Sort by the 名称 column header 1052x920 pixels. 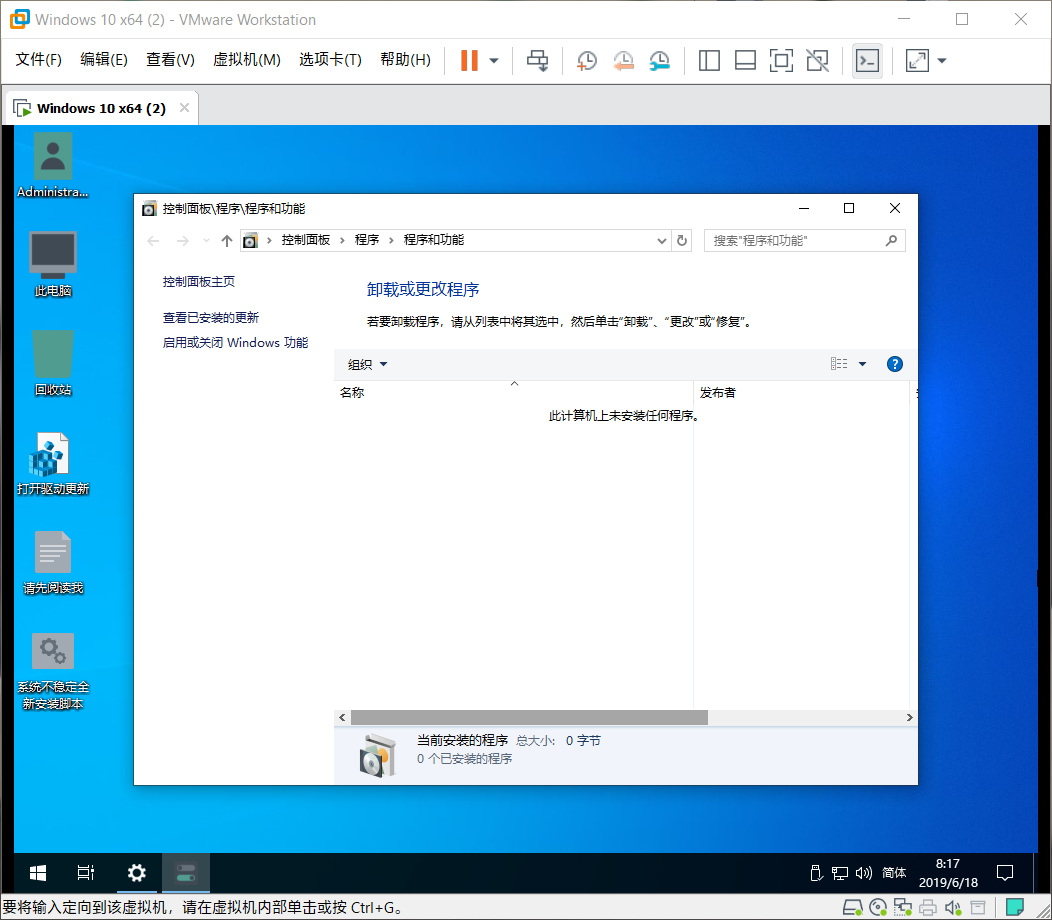pyautogui.click(x=513, y=392)
